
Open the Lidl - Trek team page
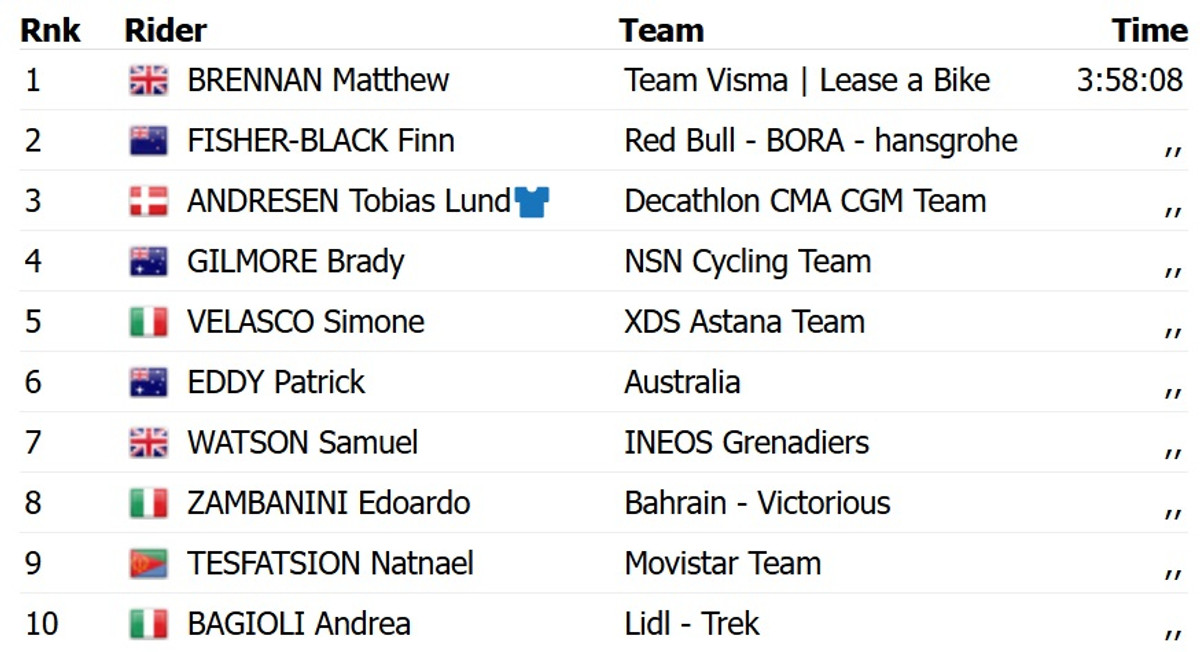(691, 625)
